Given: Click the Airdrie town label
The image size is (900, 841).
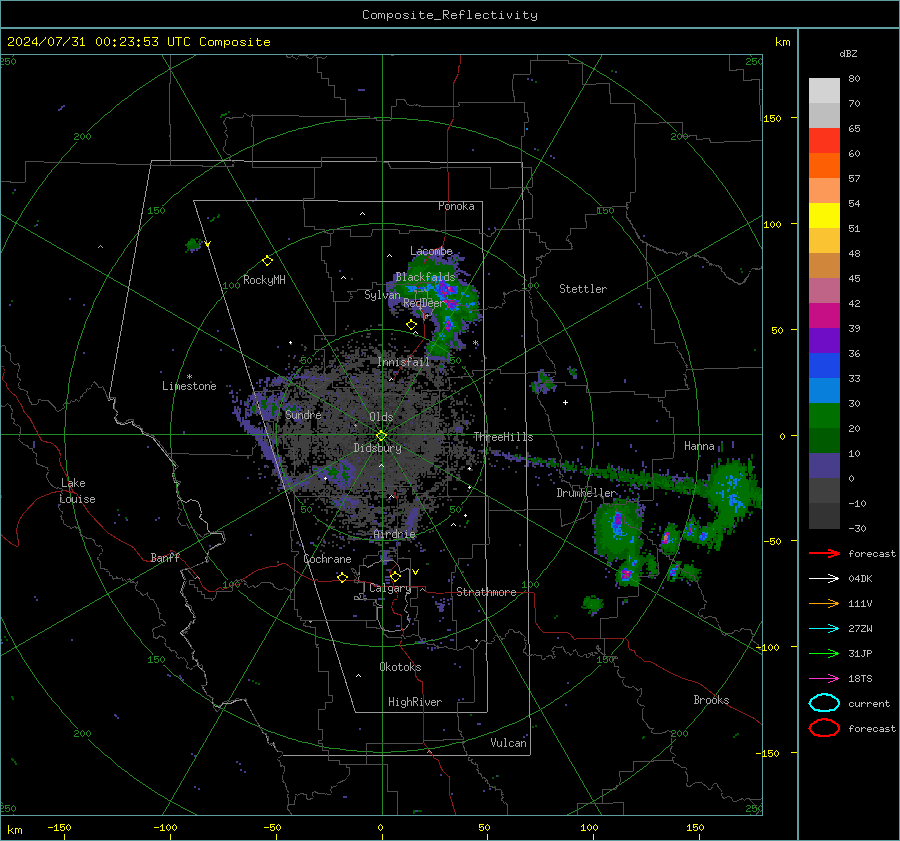Looking at the screenshot, I should (x=394, y=534).
